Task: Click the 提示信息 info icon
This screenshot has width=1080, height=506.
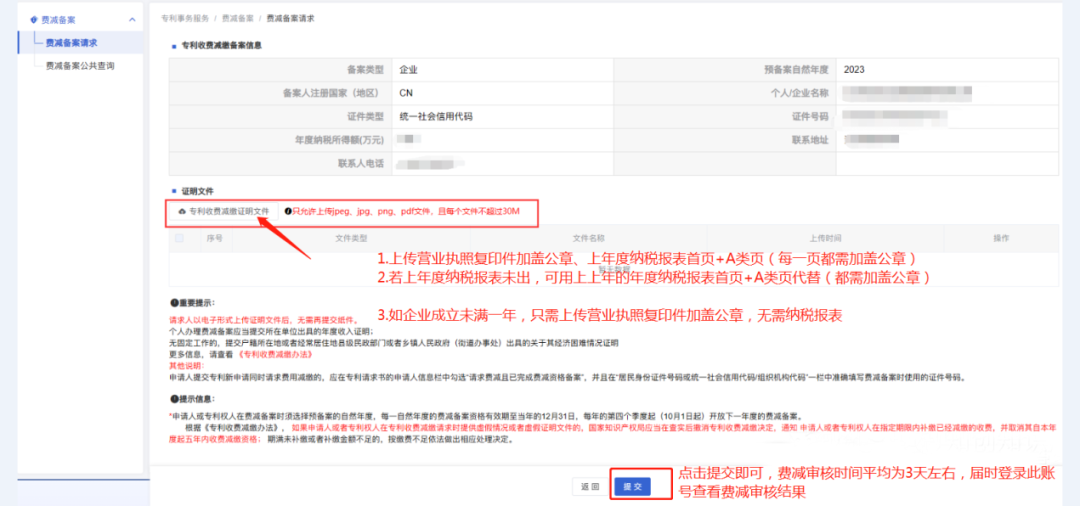Action: click(174, 399)
